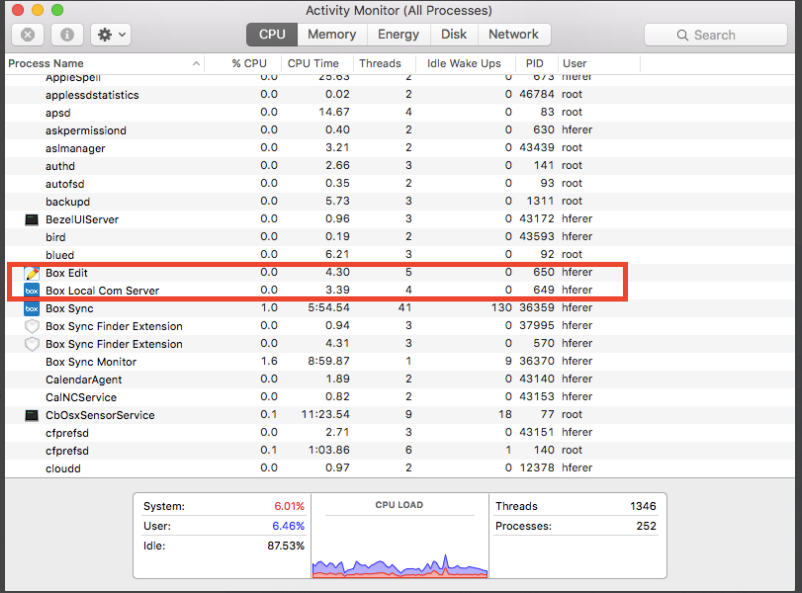Select Box Local Com Server process name
This screenshot has width=802, height=593.
tap(102, 291)
